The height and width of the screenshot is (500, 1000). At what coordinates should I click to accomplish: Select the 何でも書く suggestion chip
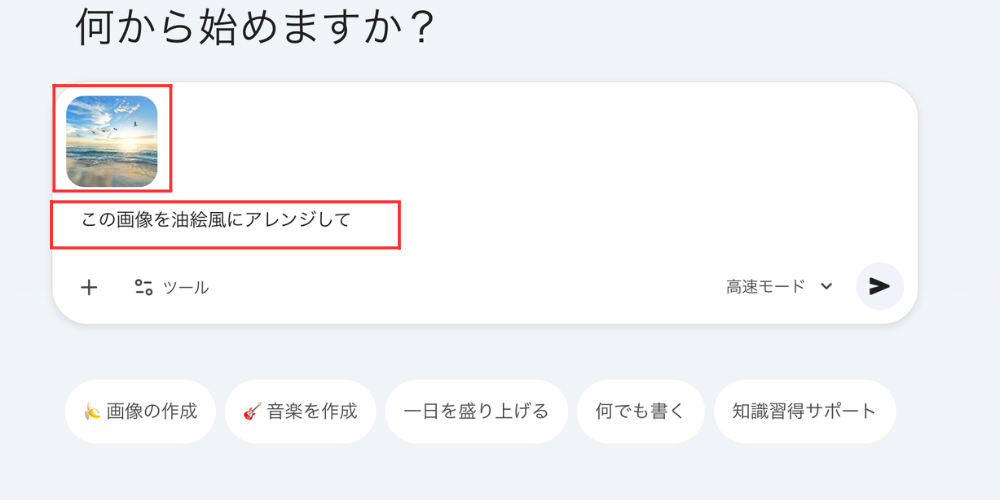(640, 411)
